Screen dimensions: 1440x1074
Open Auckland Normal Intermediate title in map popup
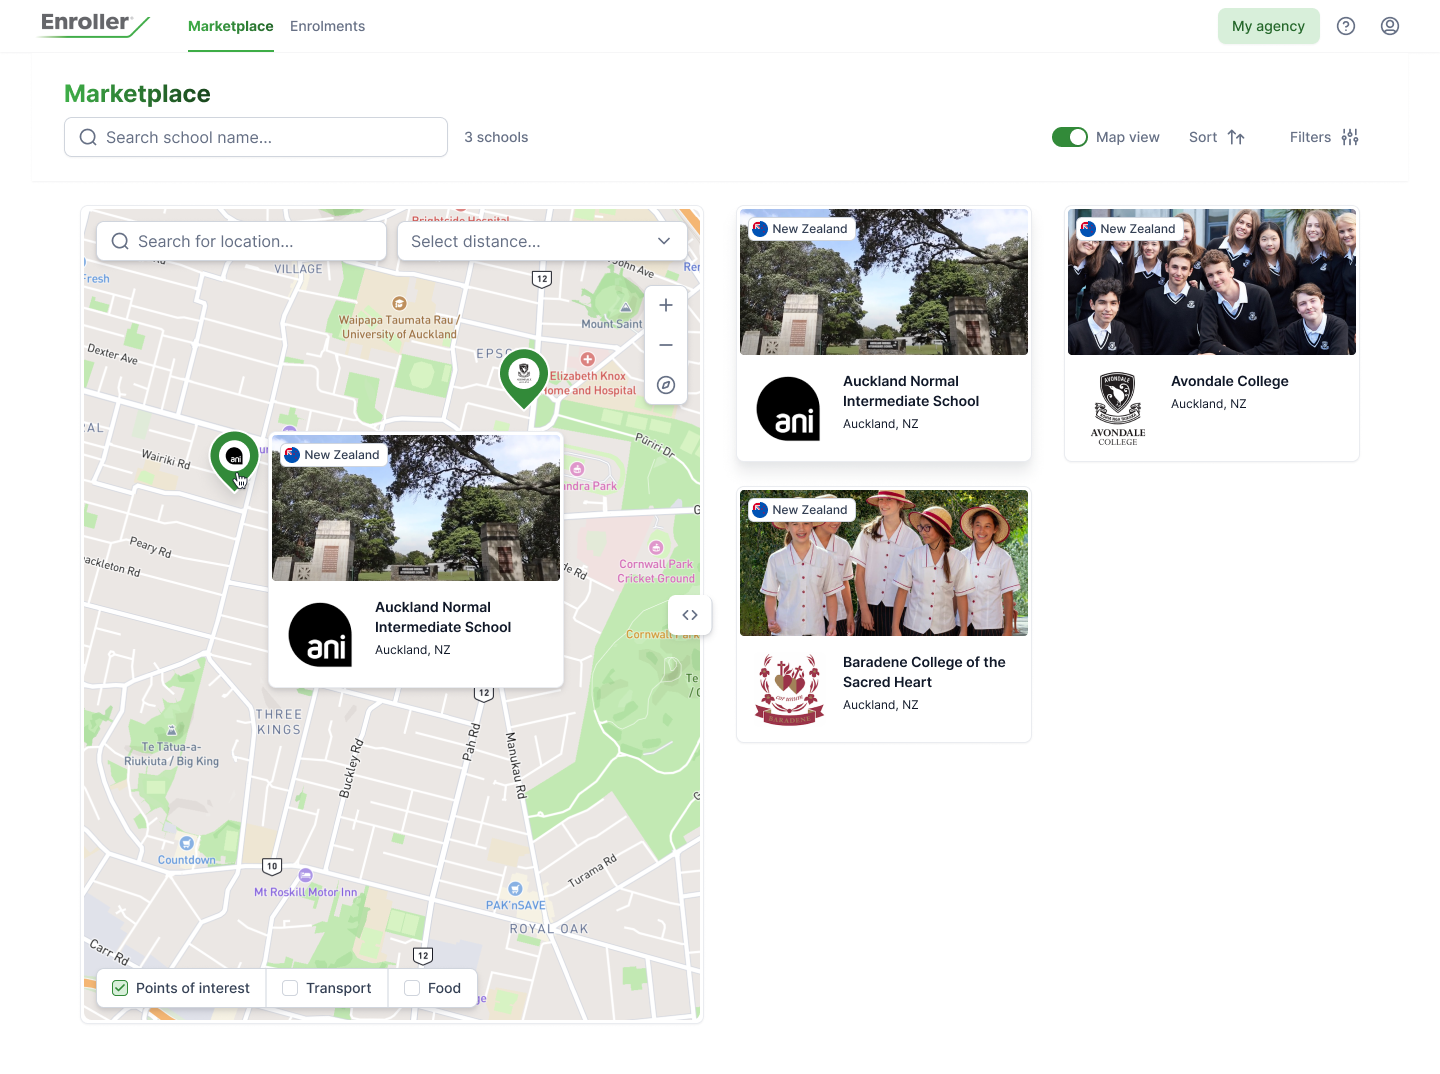(443, 617)
